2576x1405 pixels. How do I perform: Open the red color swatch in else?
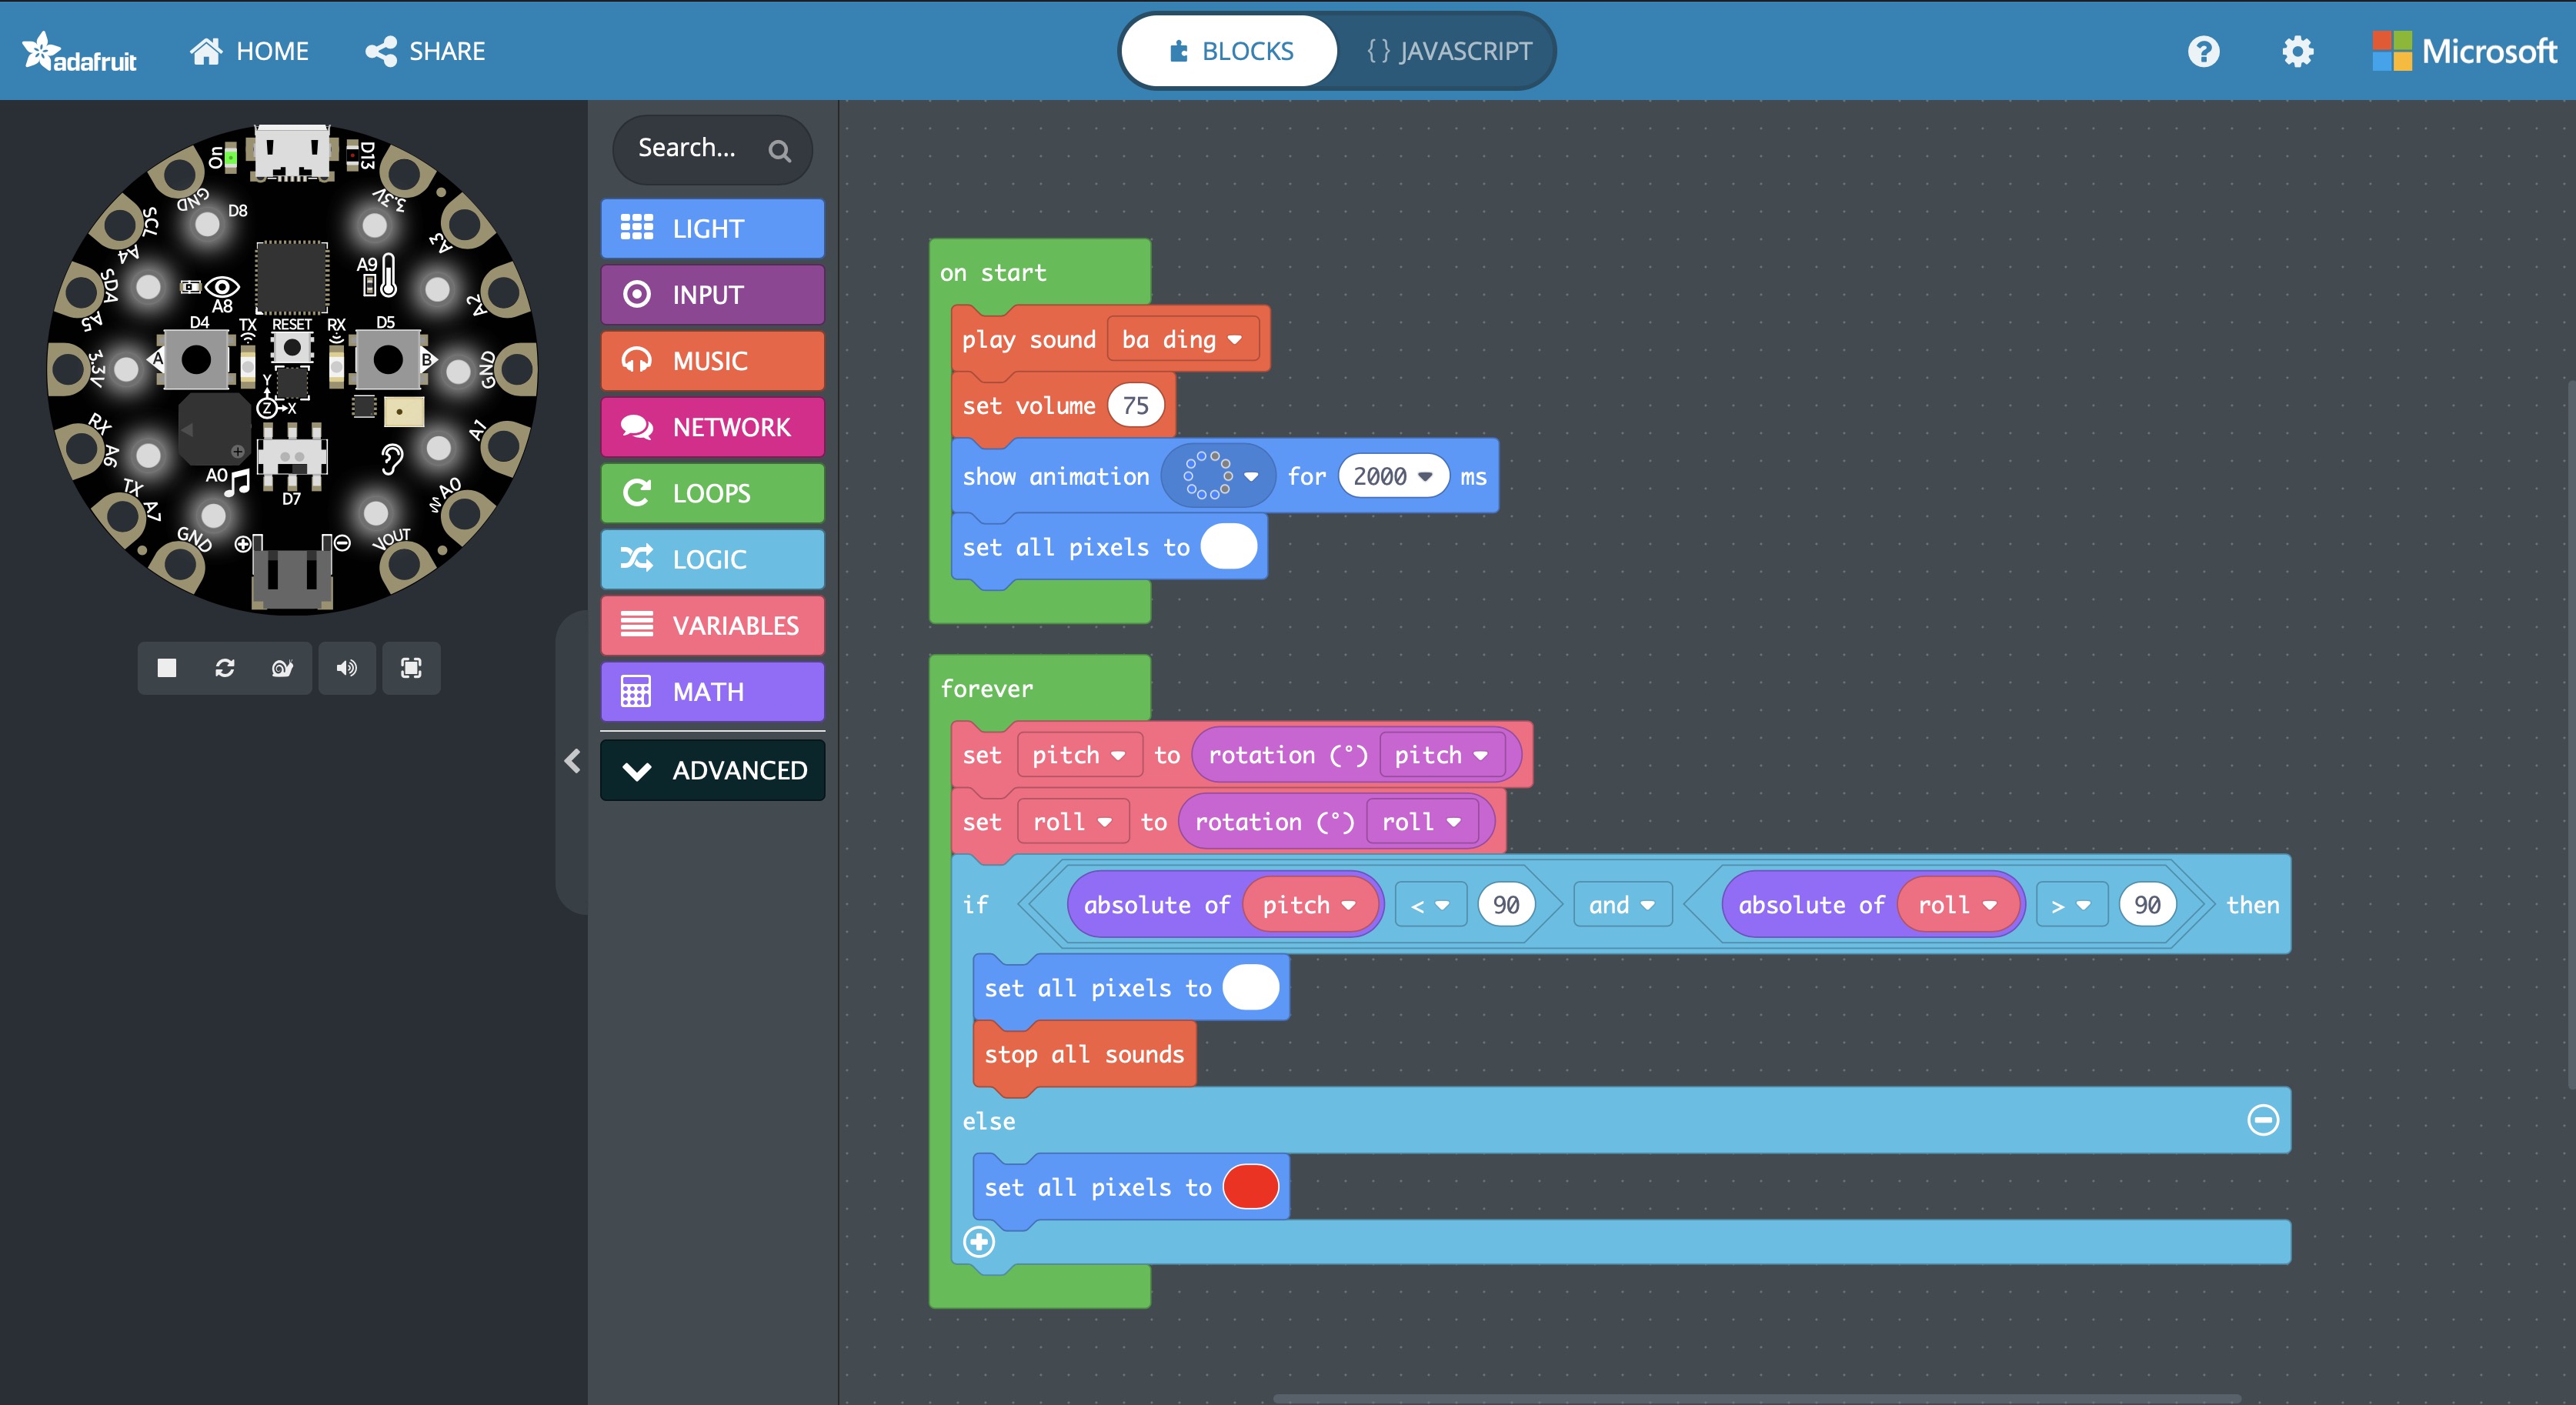(1250, 1187)
